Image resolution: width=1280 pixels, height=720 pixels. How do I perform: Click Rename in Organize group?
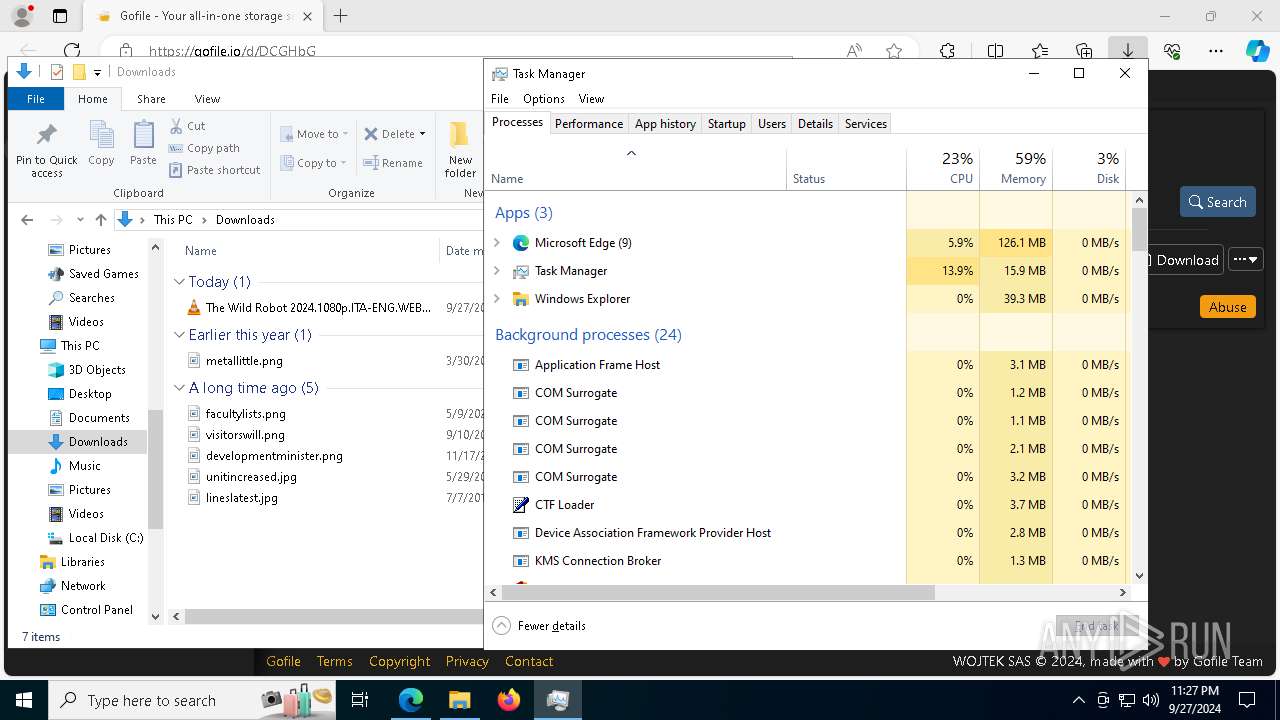pyautogui.click(x=393, y=163)
